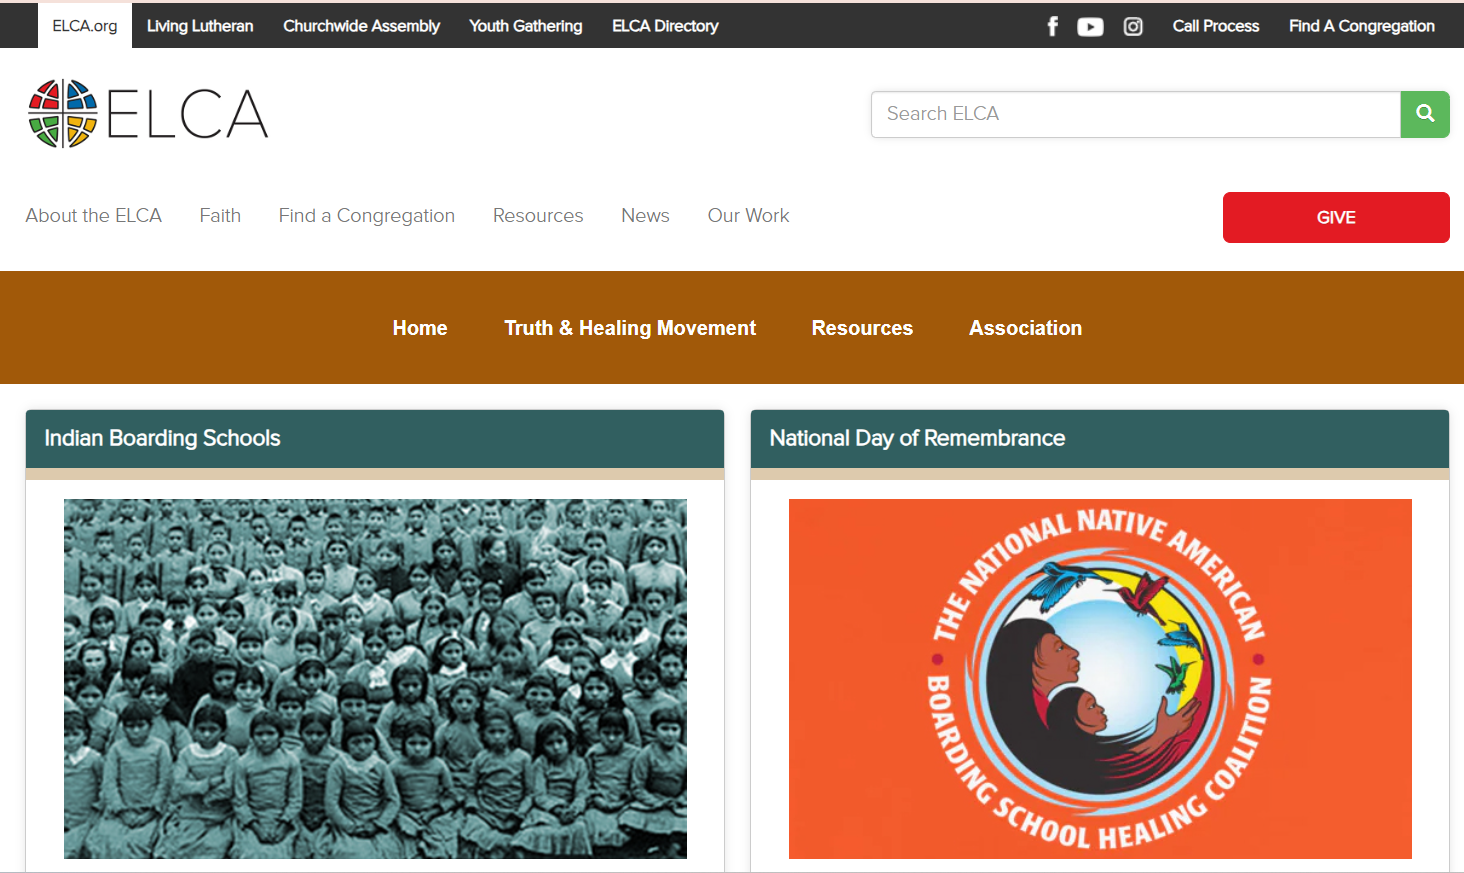Open the Our Work menu

coord(748,216)
